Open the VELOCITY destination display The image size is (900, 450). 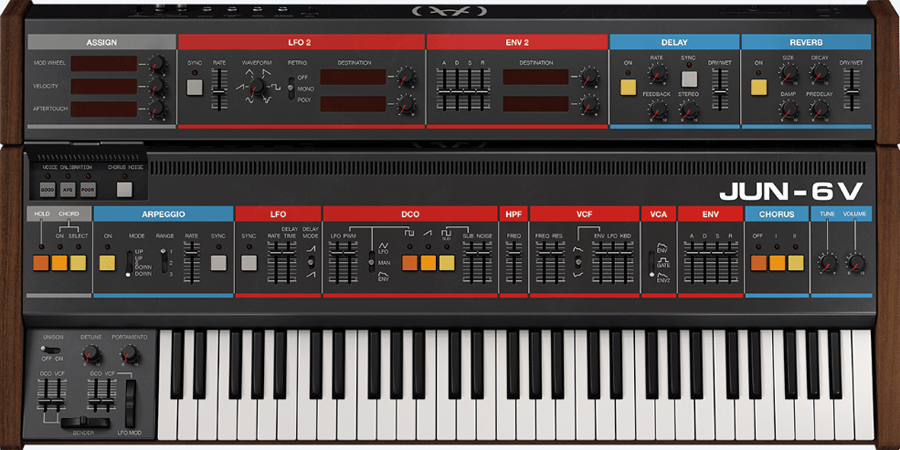(104, 86)
